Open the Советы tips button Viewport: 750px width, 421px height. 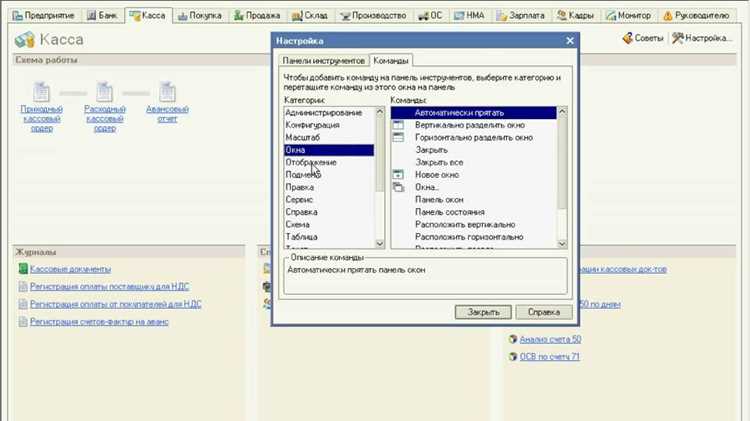click(642, 38)
